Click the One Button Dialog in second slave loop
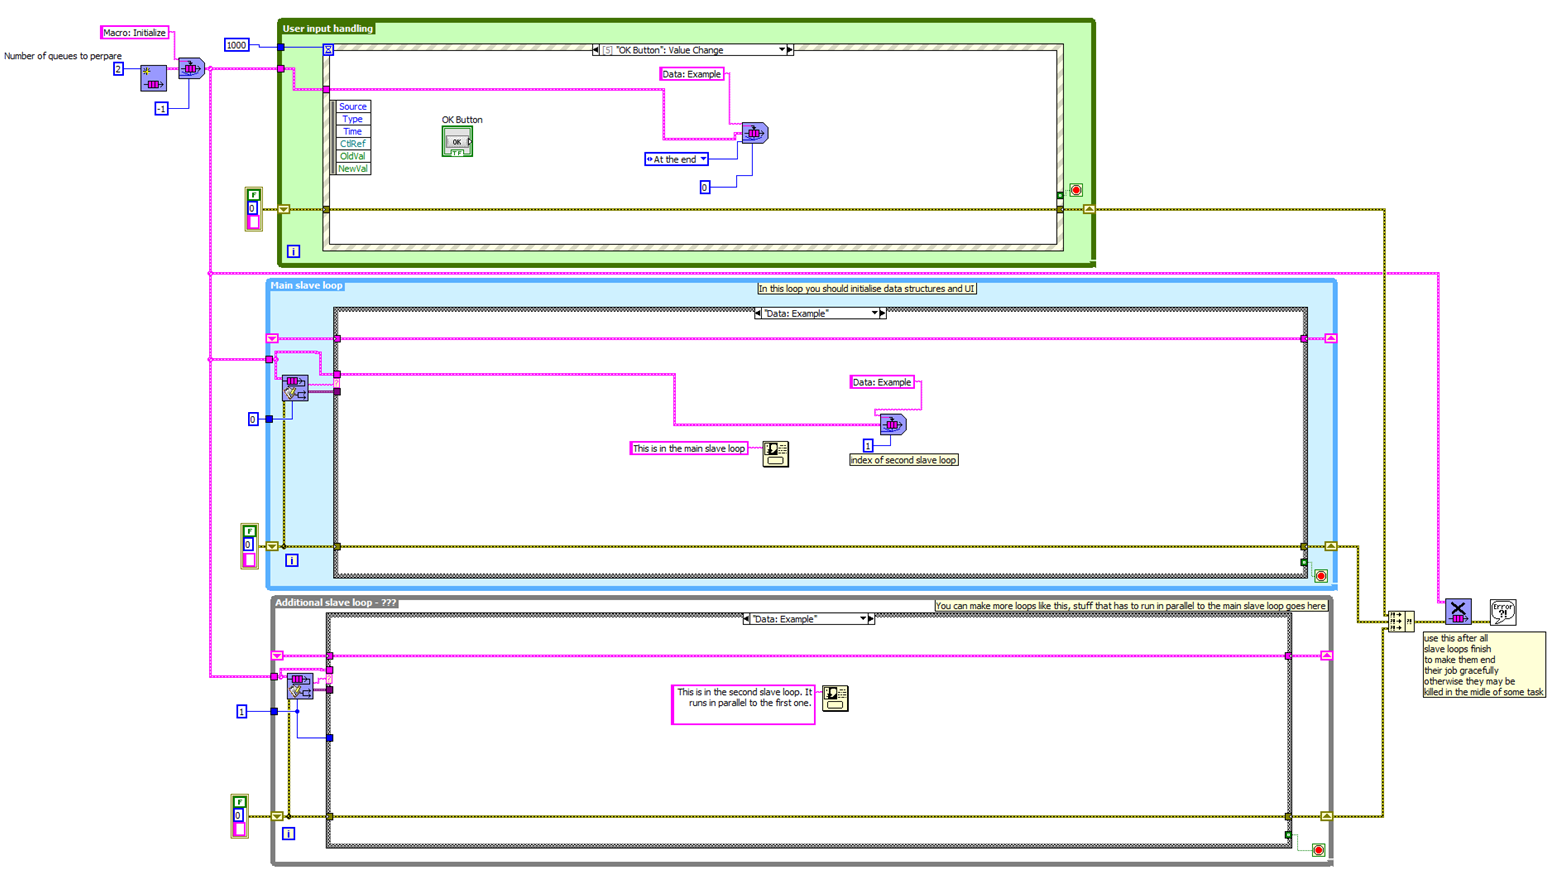 point(835,698)
